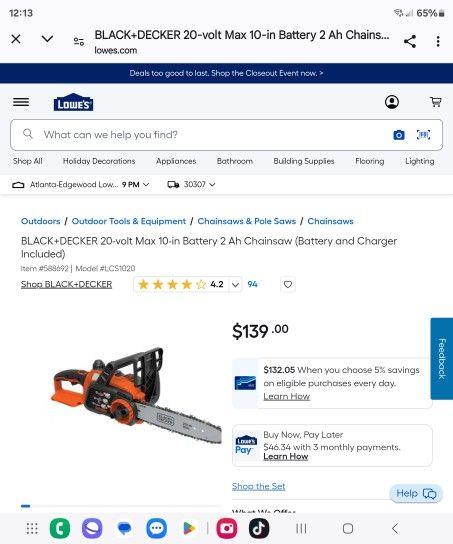Screen dimensions: 453x544
Task: Open the shopping cart
Action: point(436,102)
